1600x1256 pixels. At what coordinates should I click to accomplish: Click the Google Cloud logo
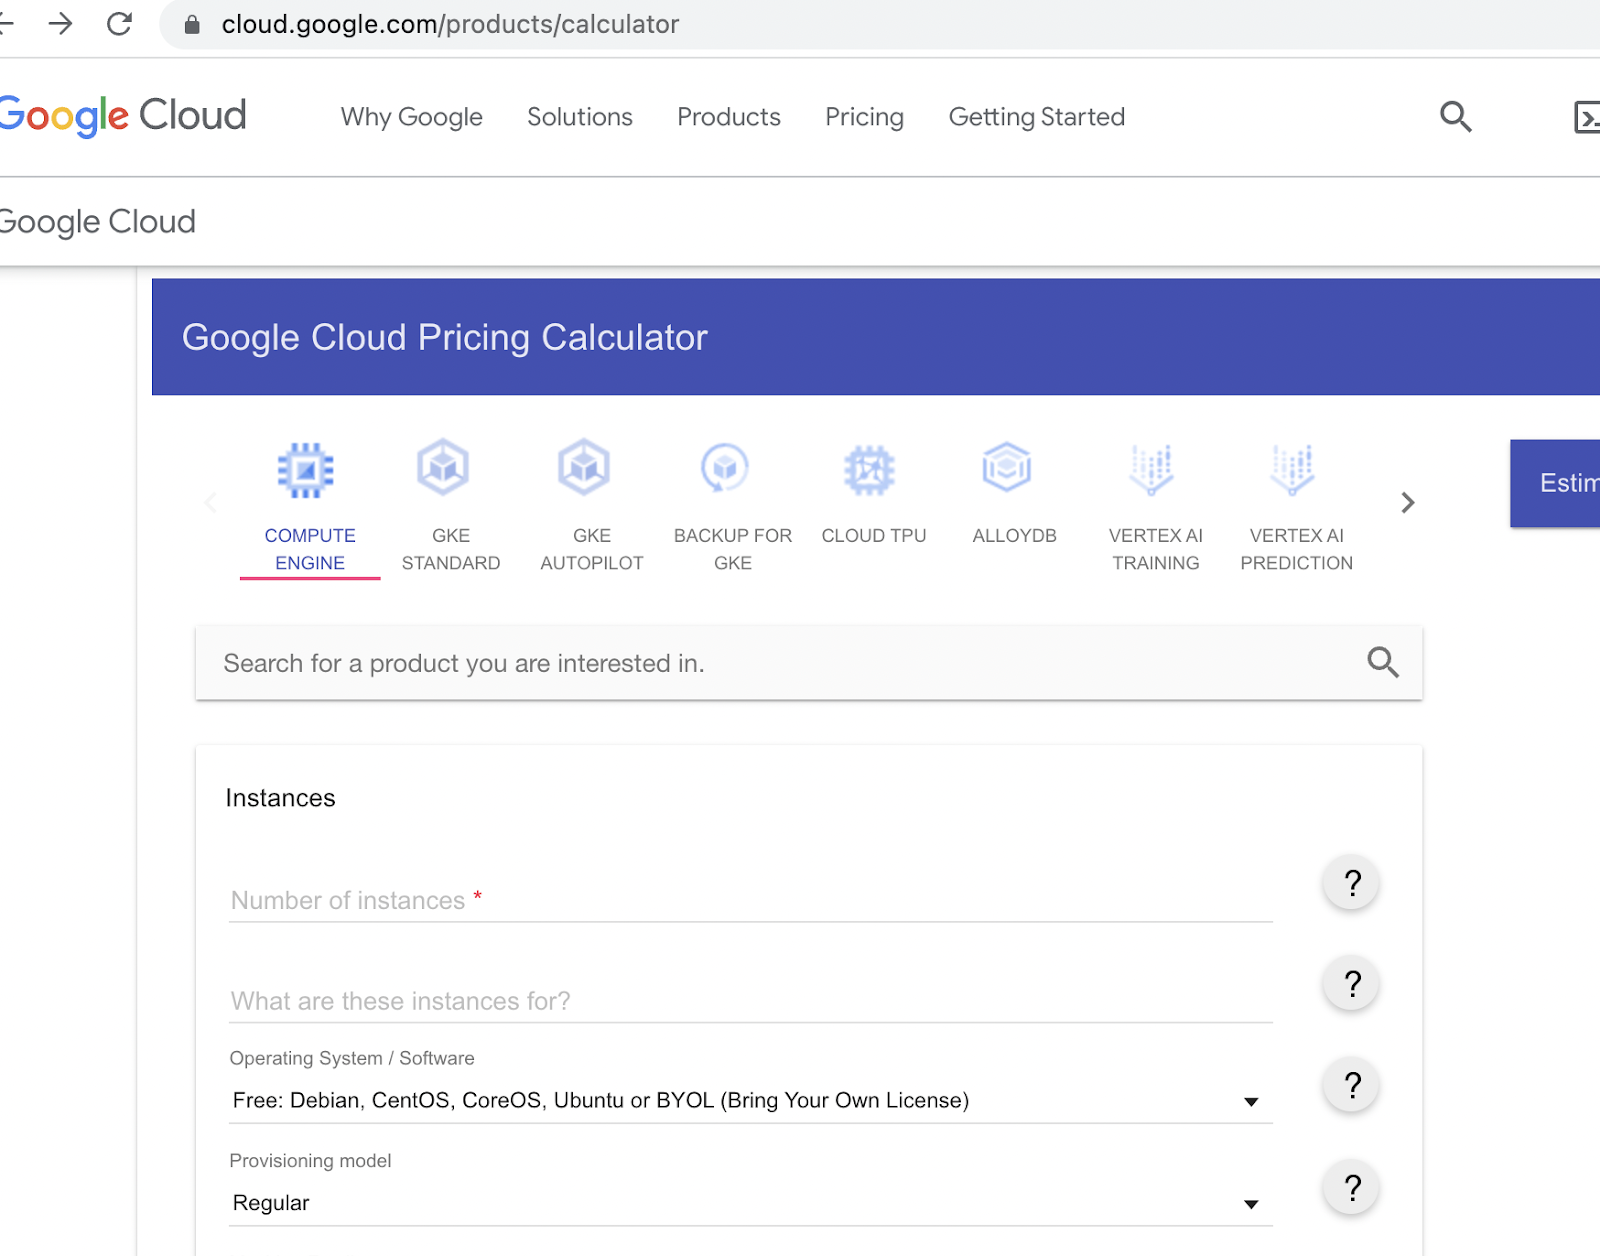(x=122, y=116)
